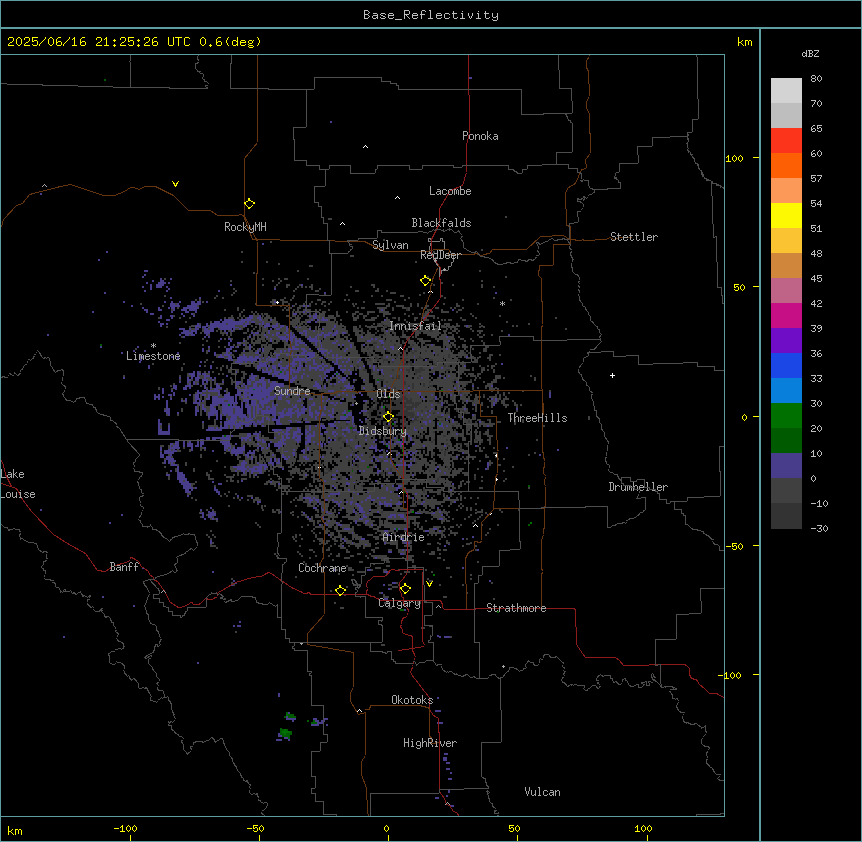Click the Sylvan label

coord(390,245)
